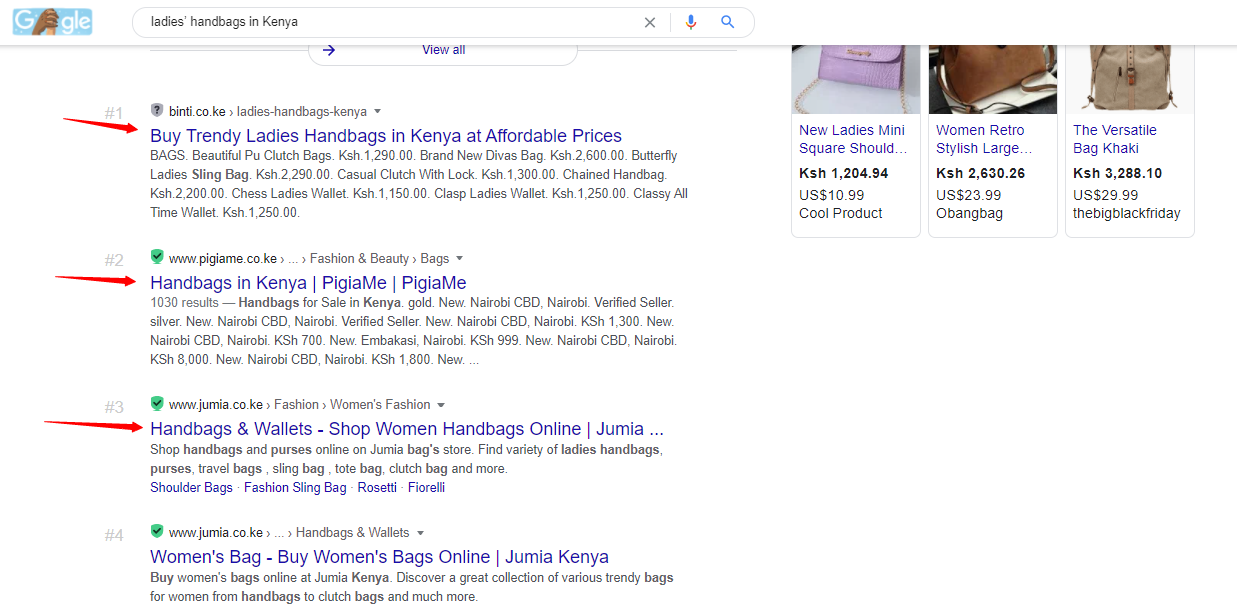Click the Ksh 1,204.94 price

point(844,173)
